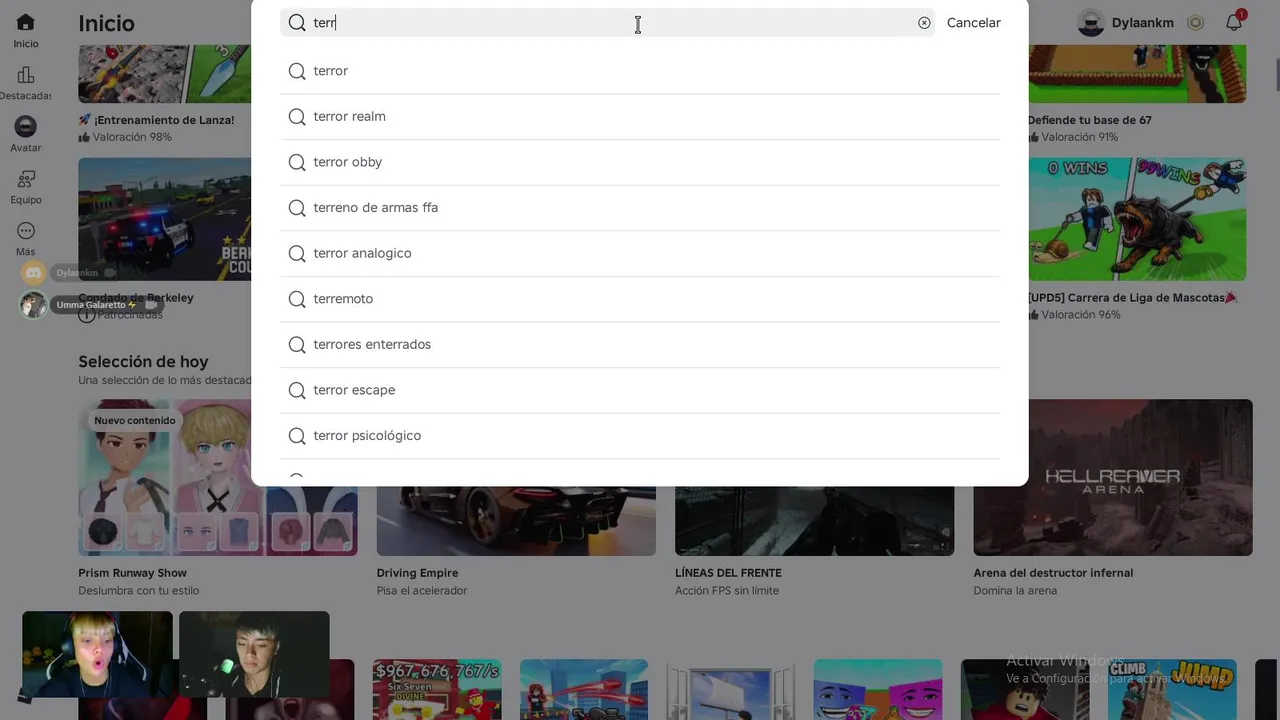This screenshot has height=720, width=1280.
Task: Choose the "terremoto" search suggestion
Action: (343, 299)
